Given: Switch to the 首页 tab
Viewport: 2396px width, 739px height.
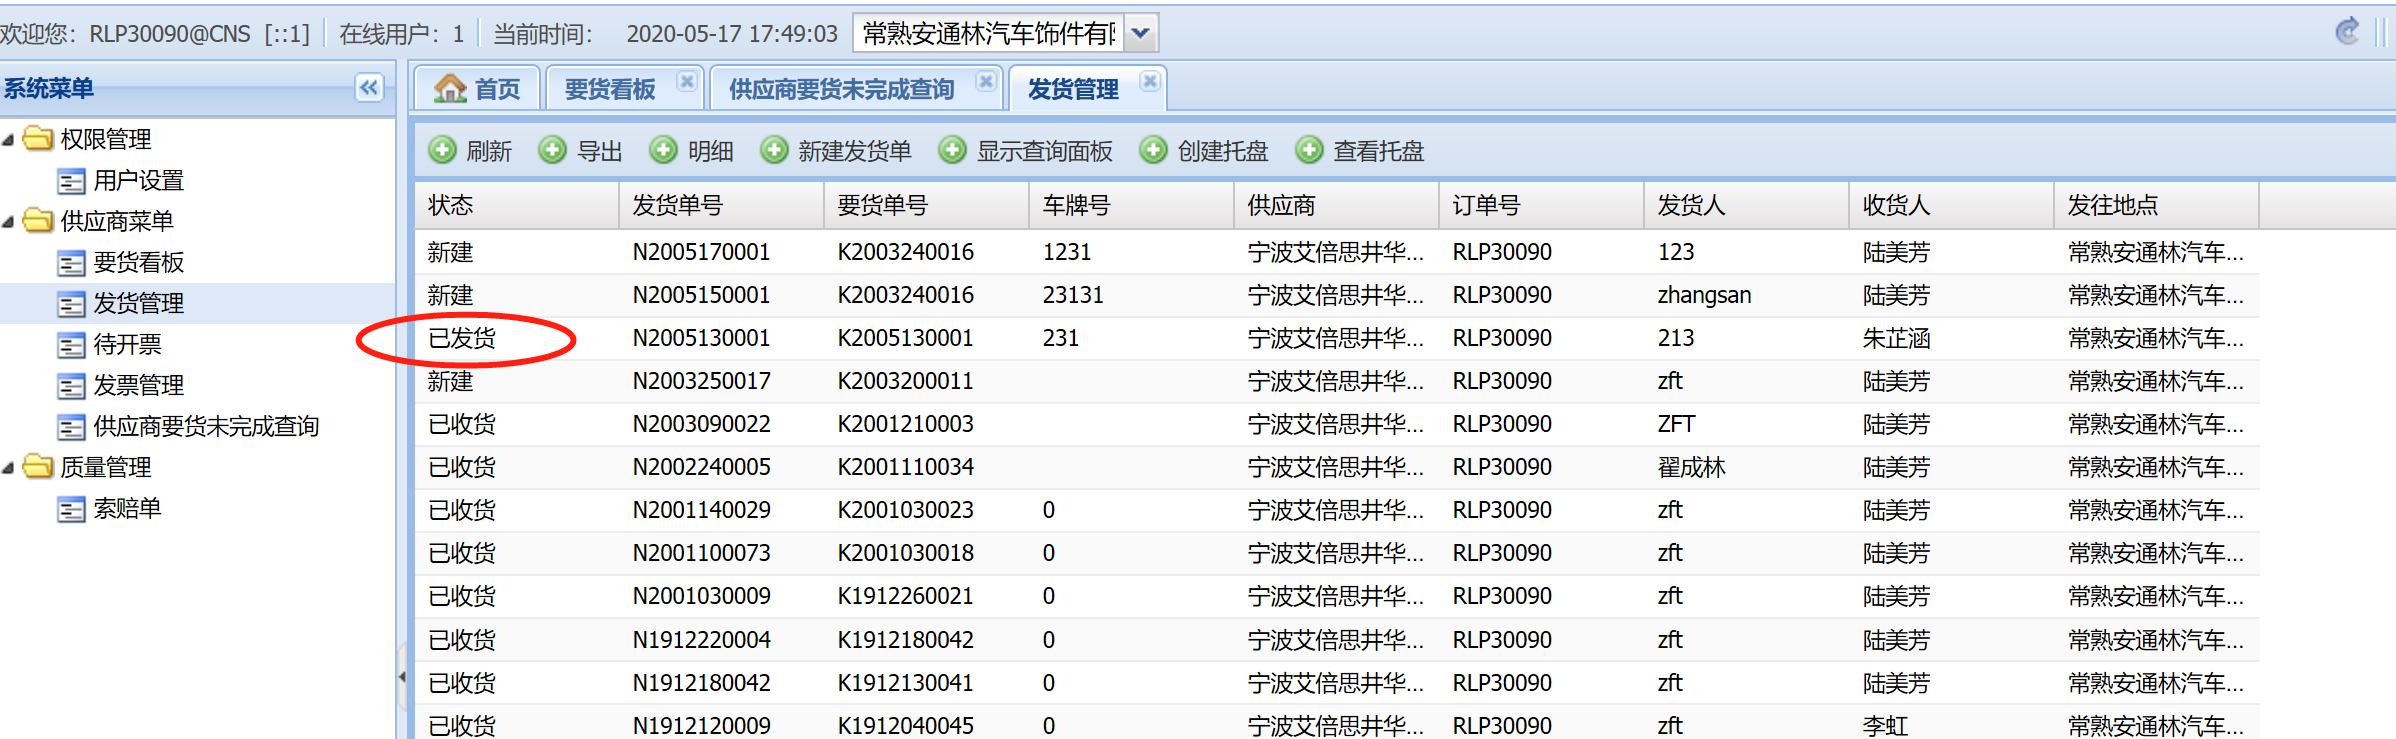Looking at the screenshot, I should (477, 89).
